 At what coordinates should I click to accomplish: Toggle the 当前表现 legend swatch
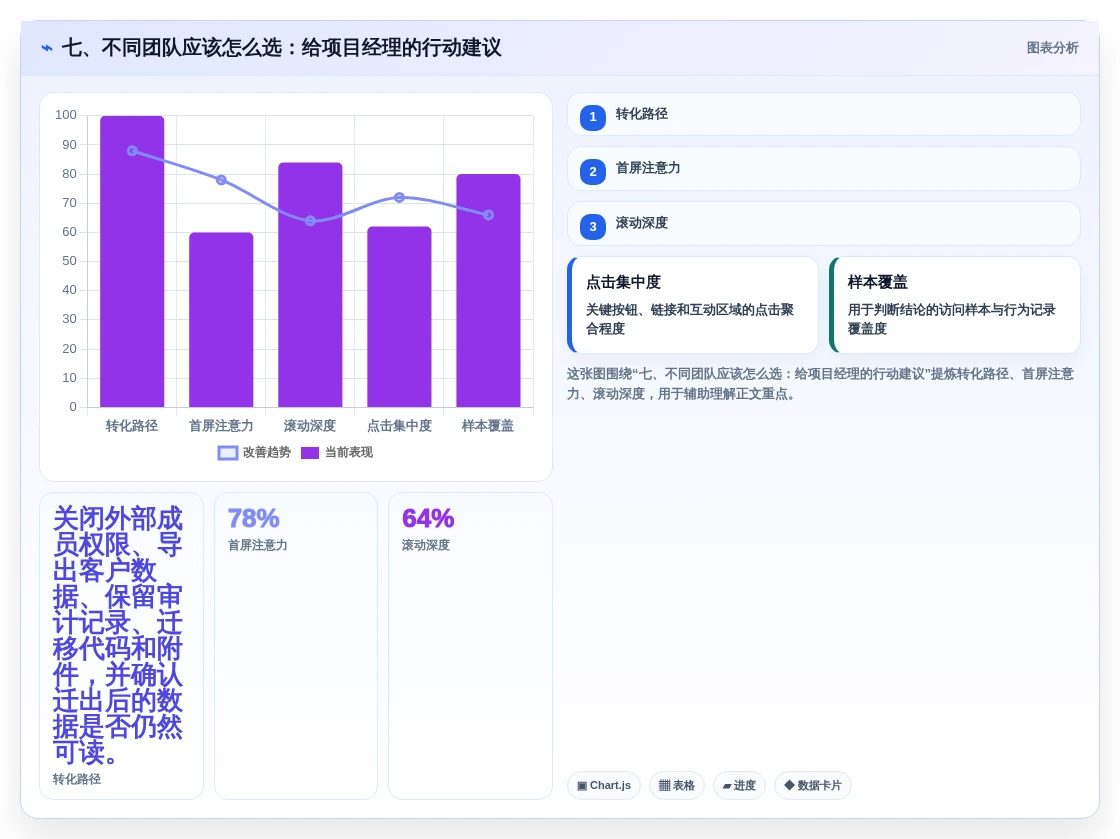310,453
